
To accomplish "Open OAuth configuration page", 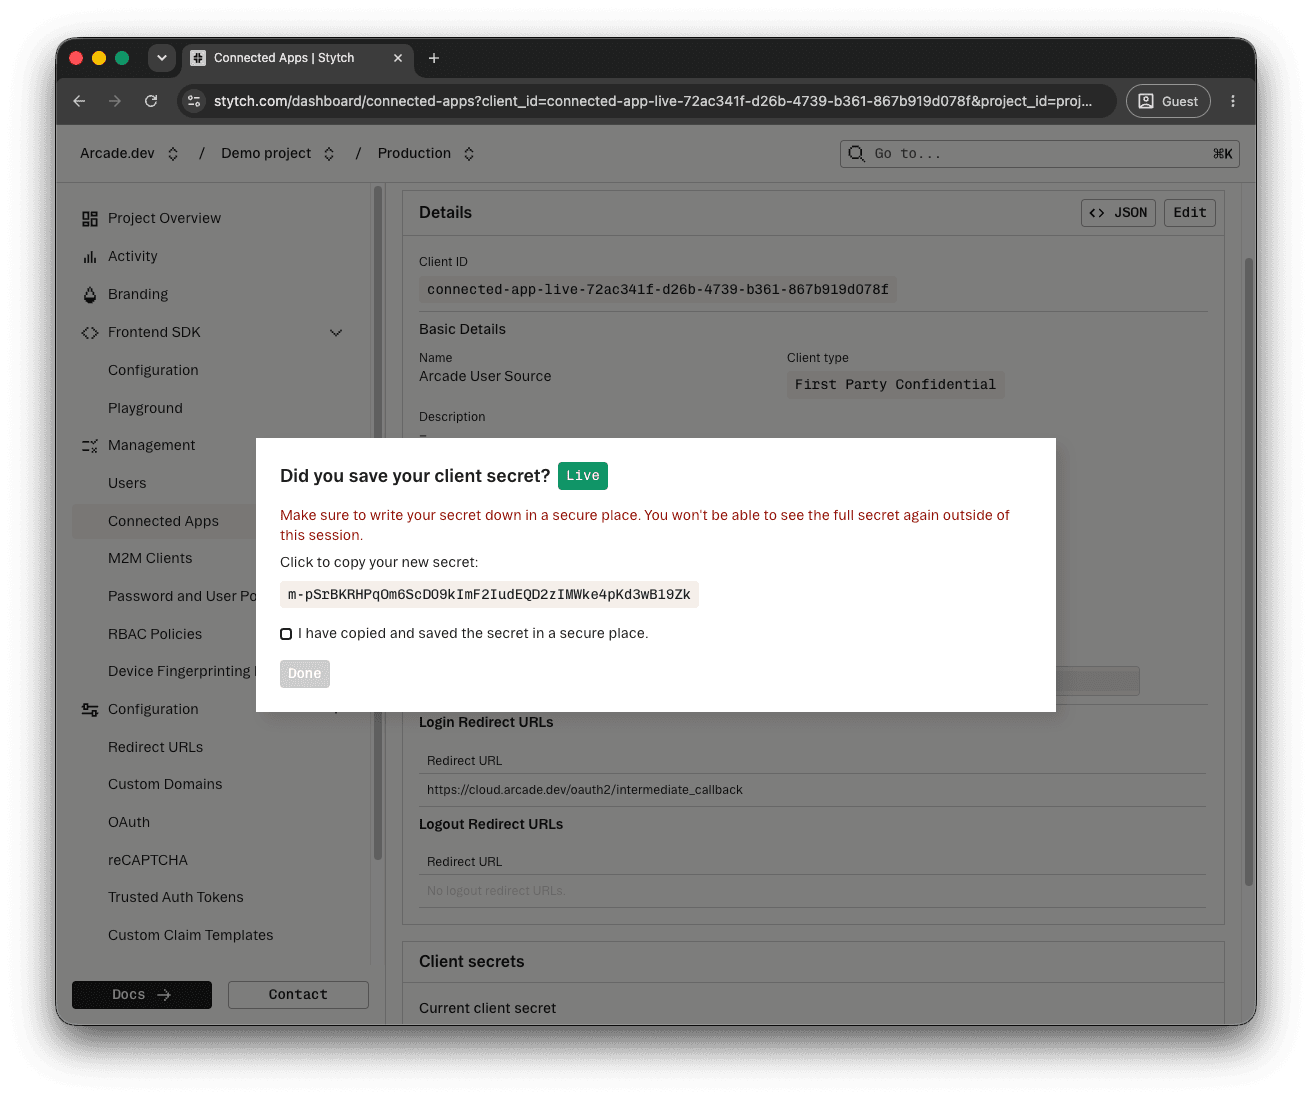I will point(129,823).
